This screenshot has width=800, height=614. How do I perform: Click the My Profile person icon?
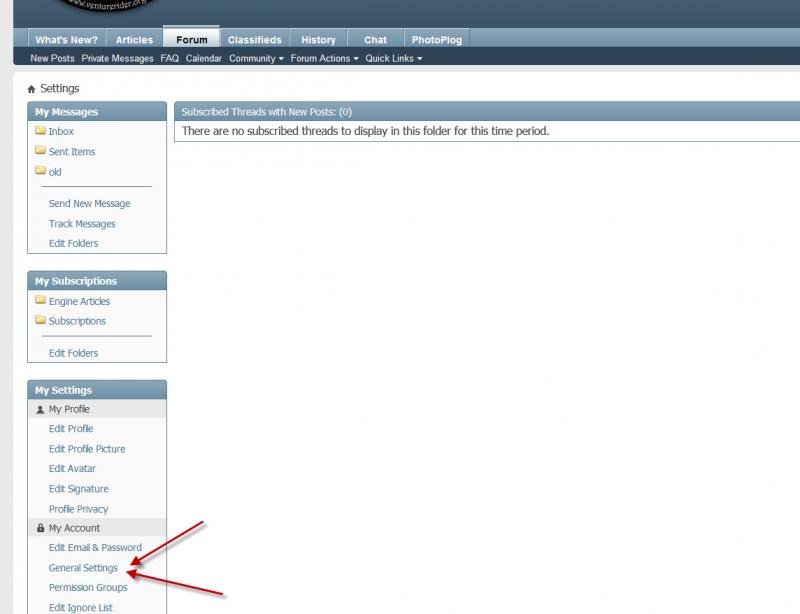(40, 409)
